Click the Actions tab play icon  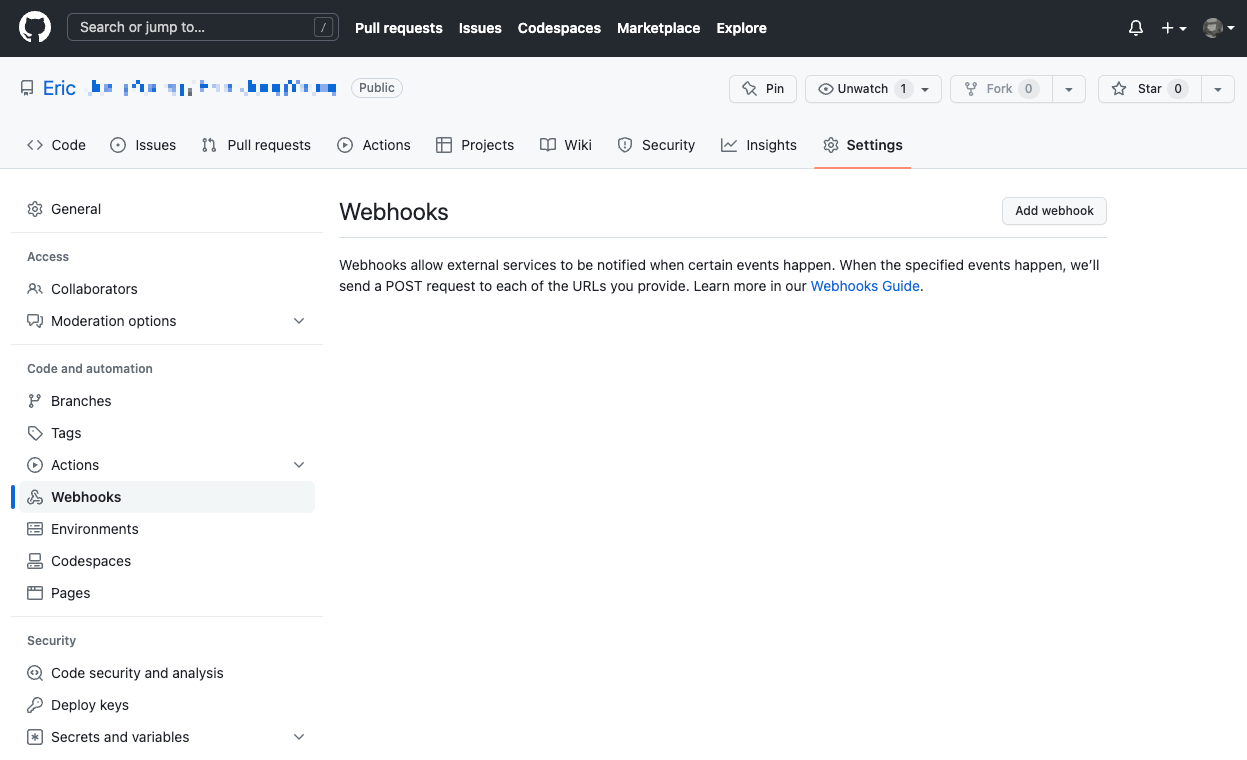pos(345,145)
